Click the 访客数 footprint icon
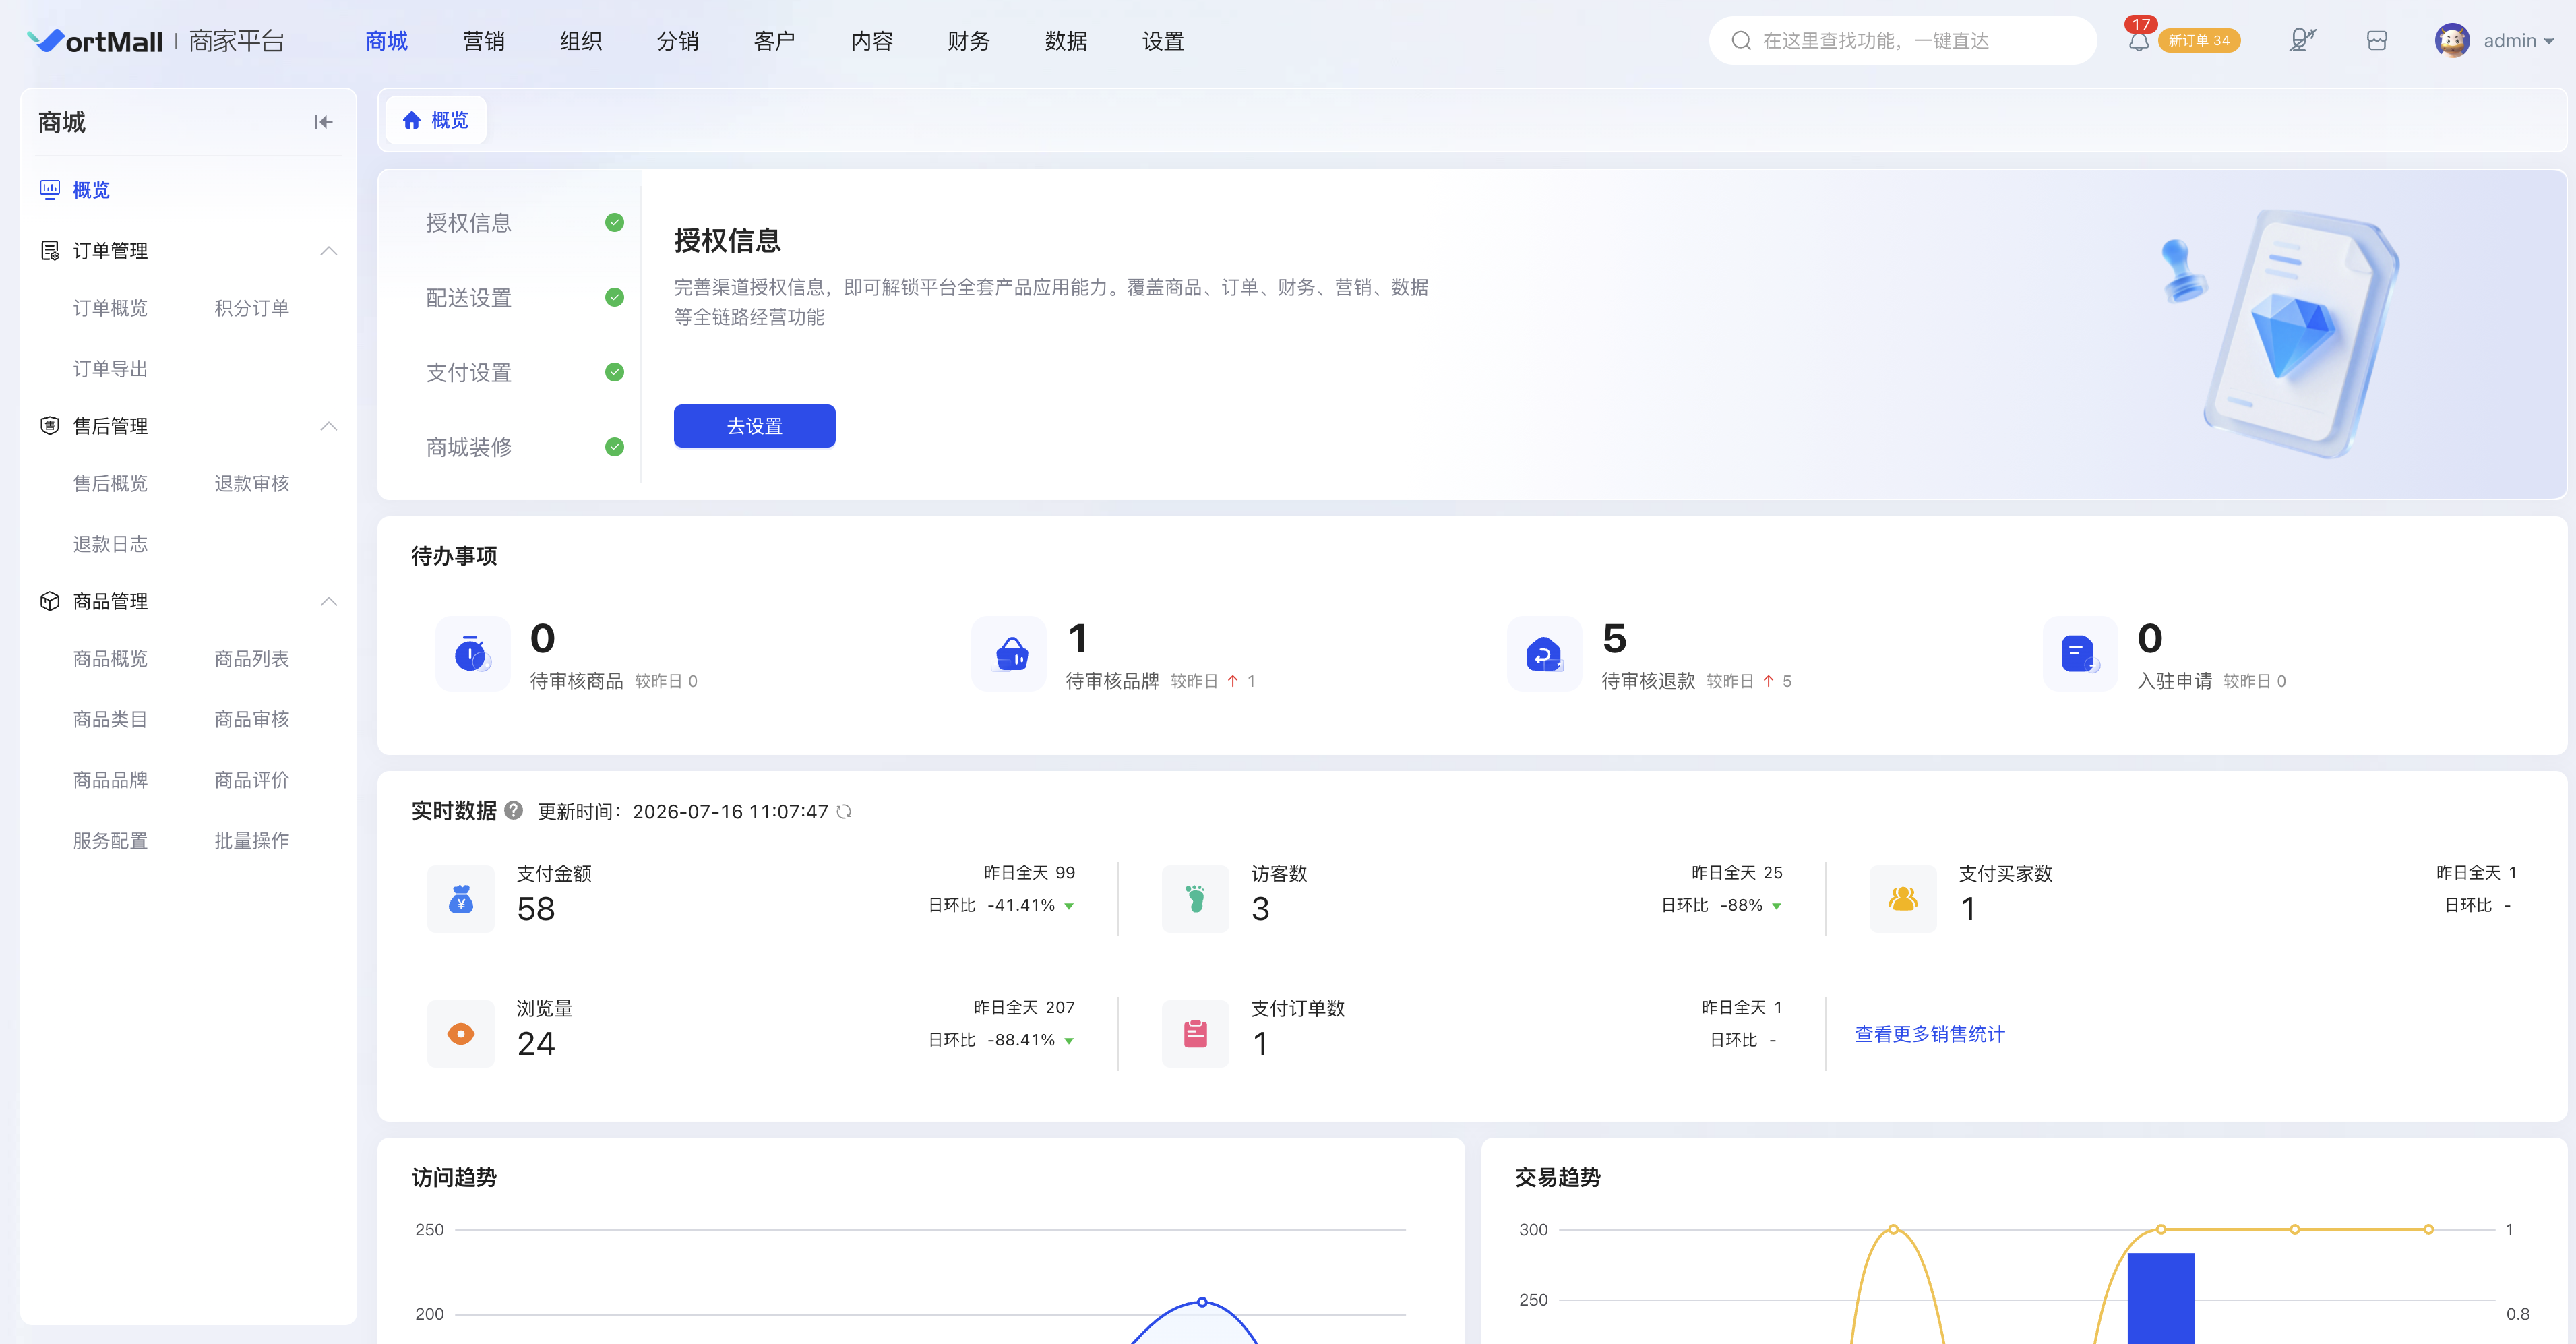This screenshot has height=1344, width=2576. coord(1195,899)
